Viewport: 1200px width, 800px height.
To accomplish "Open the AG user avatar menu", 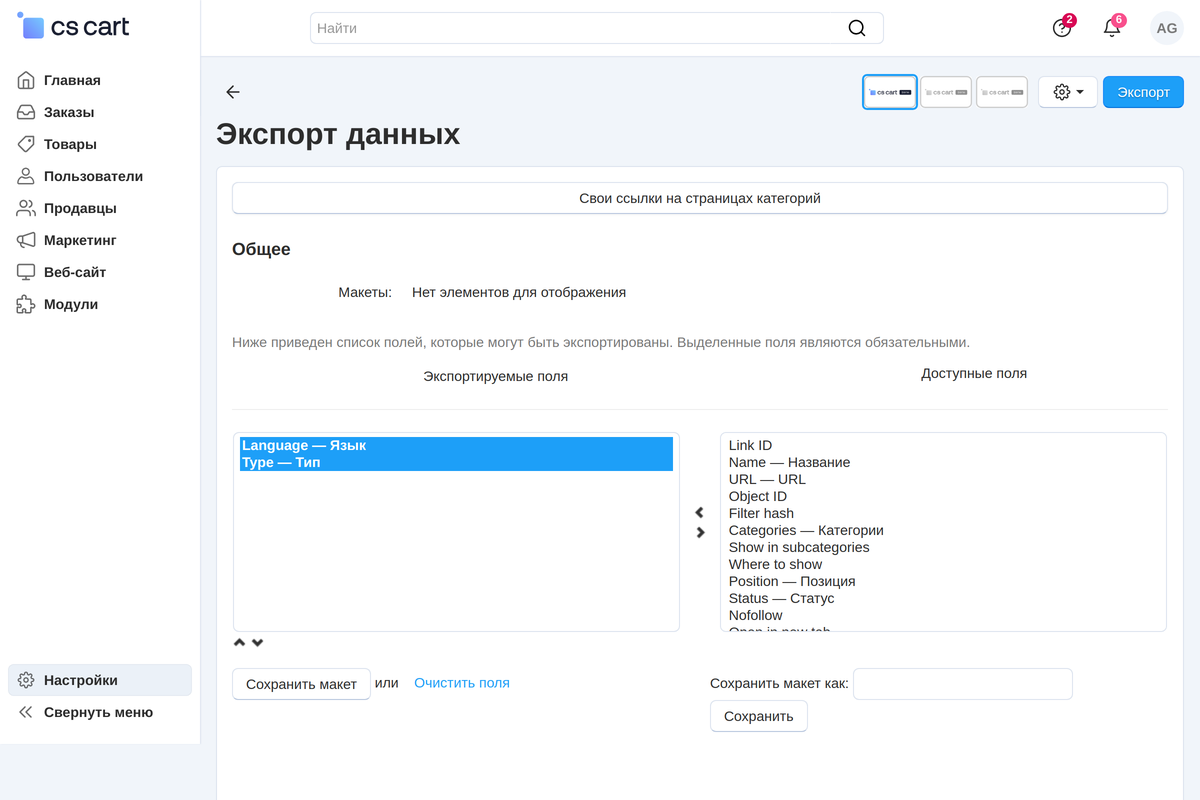I will [1166, 28].
